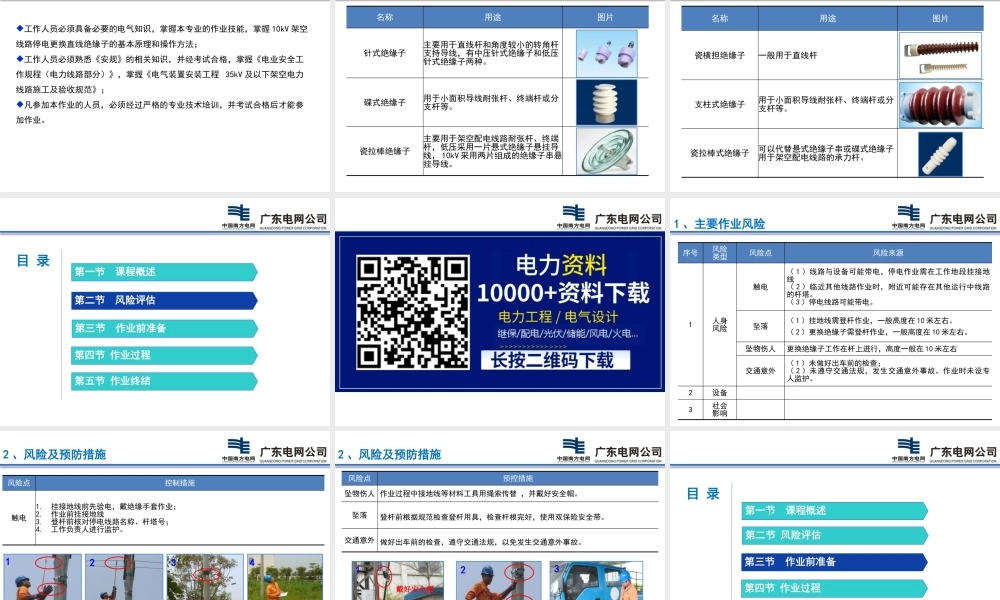Click the white 瓷拉棒式绝缘子 screw-shaped image
Viewport: 1000px width, 600px height.
[939, 154]
